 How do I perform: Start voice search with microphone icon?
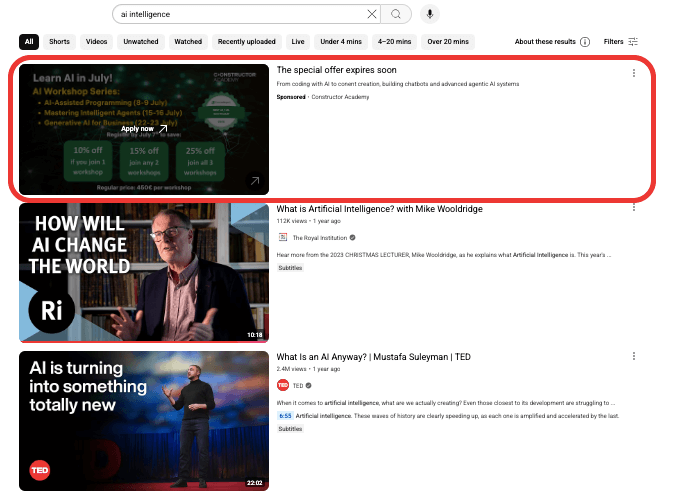(x=429, y=14)
